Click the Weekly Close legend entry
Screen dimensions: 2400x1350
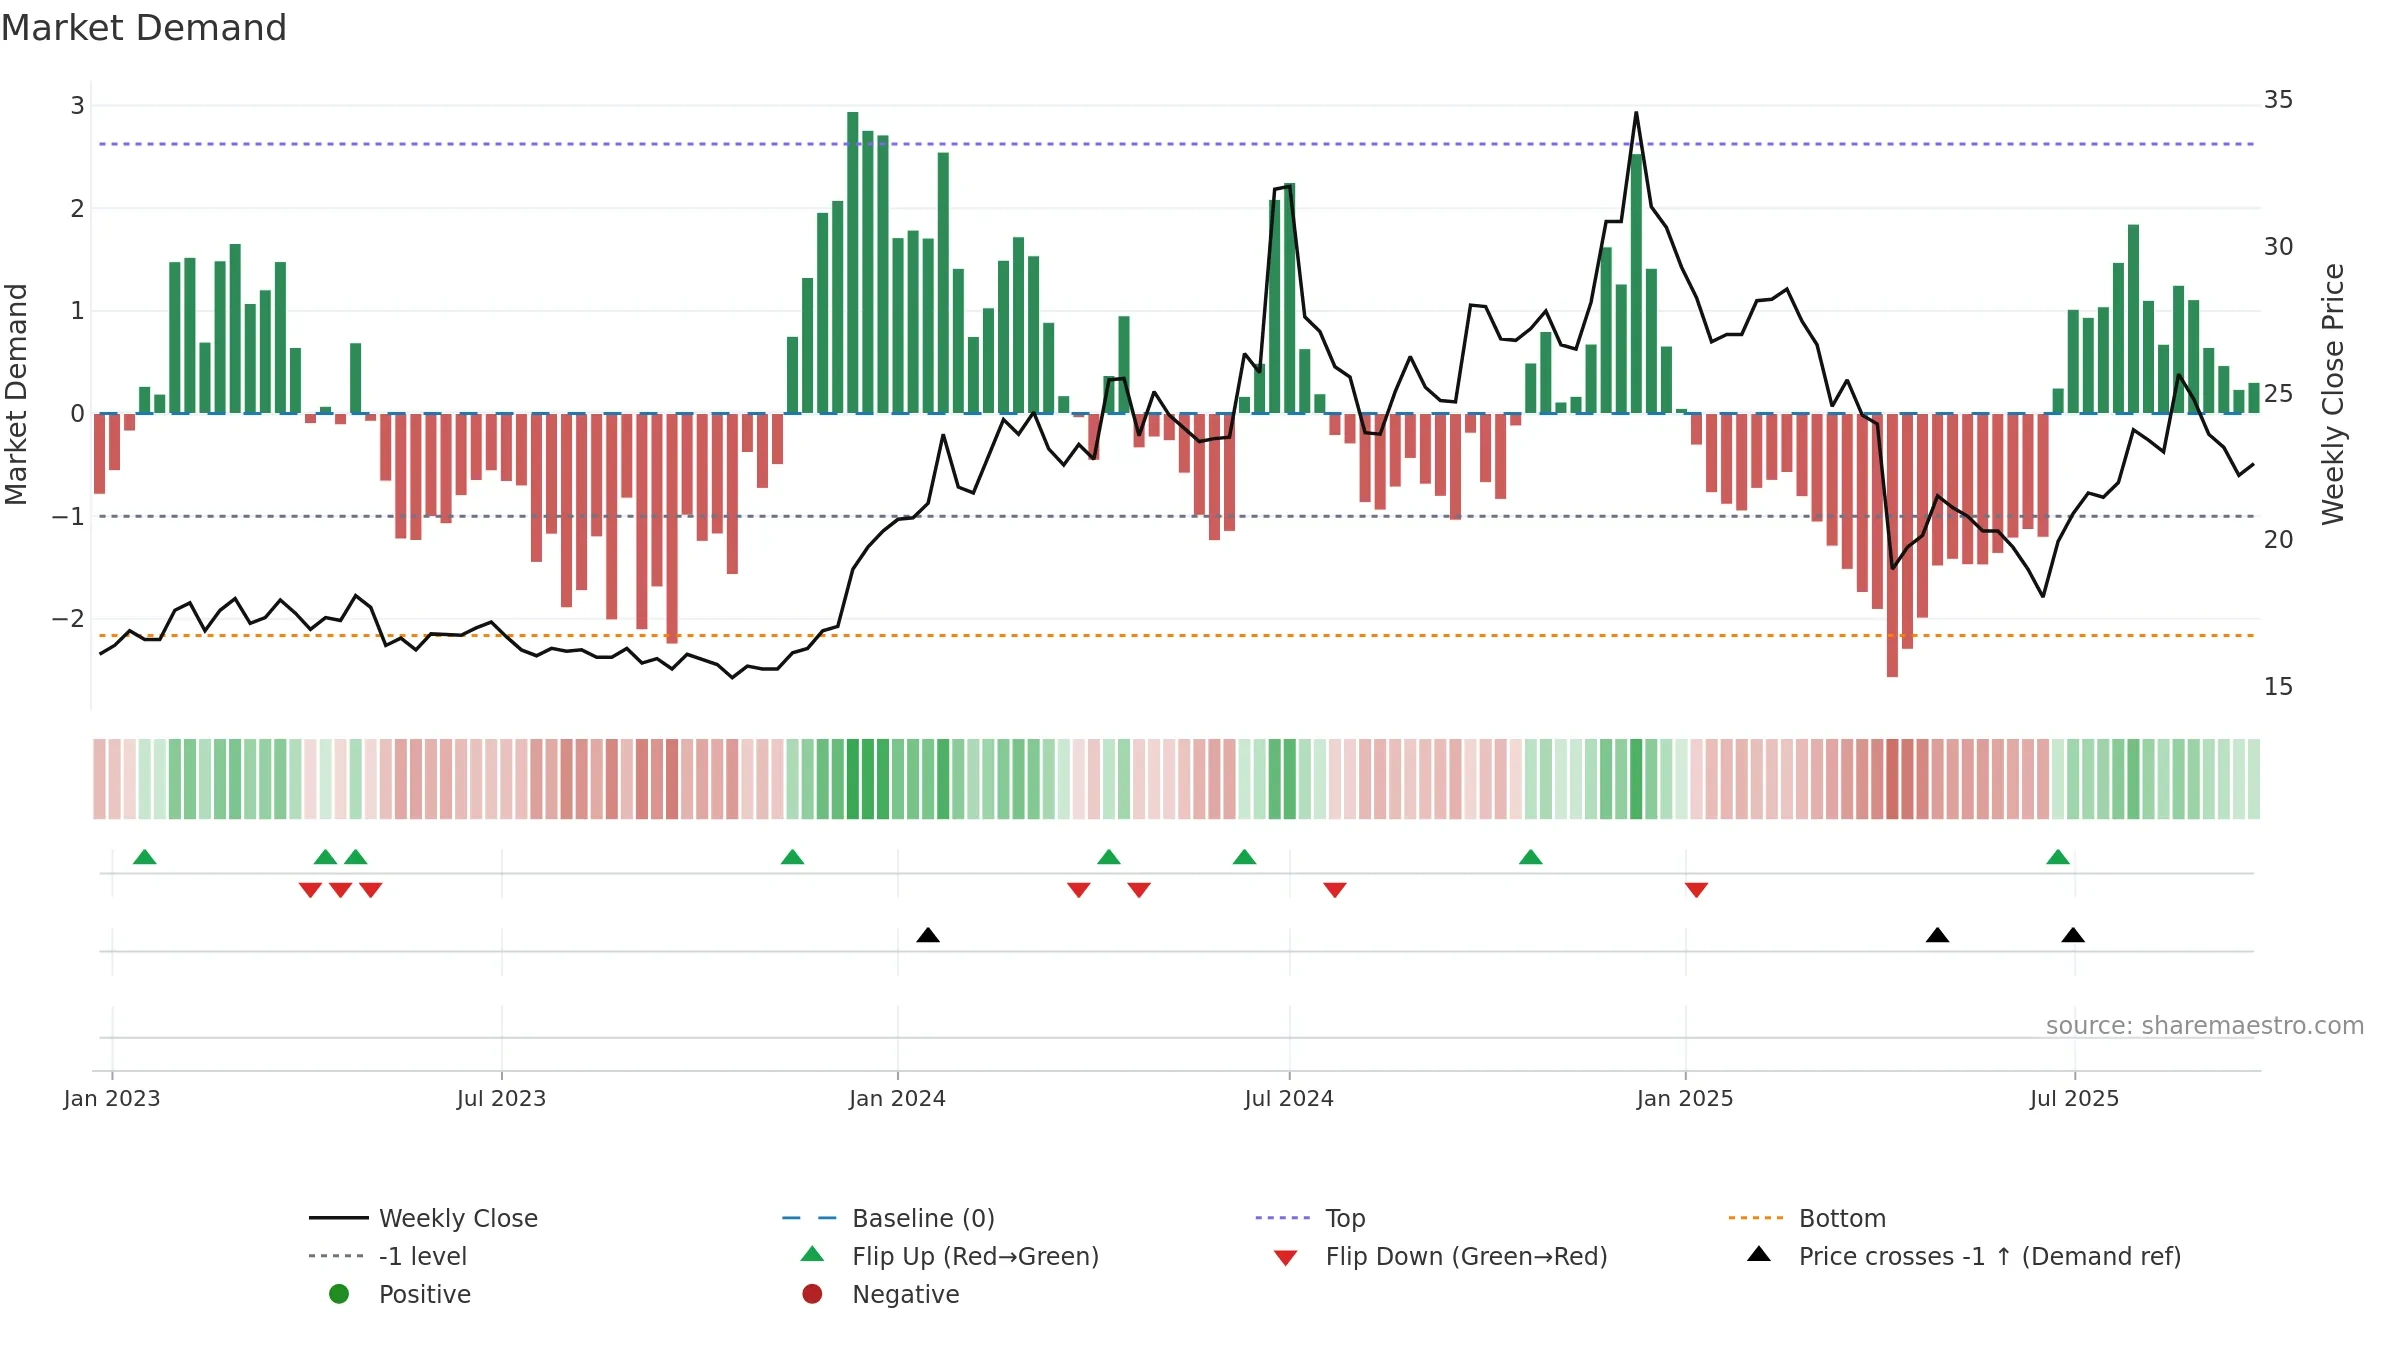[x=423, y=1218]
